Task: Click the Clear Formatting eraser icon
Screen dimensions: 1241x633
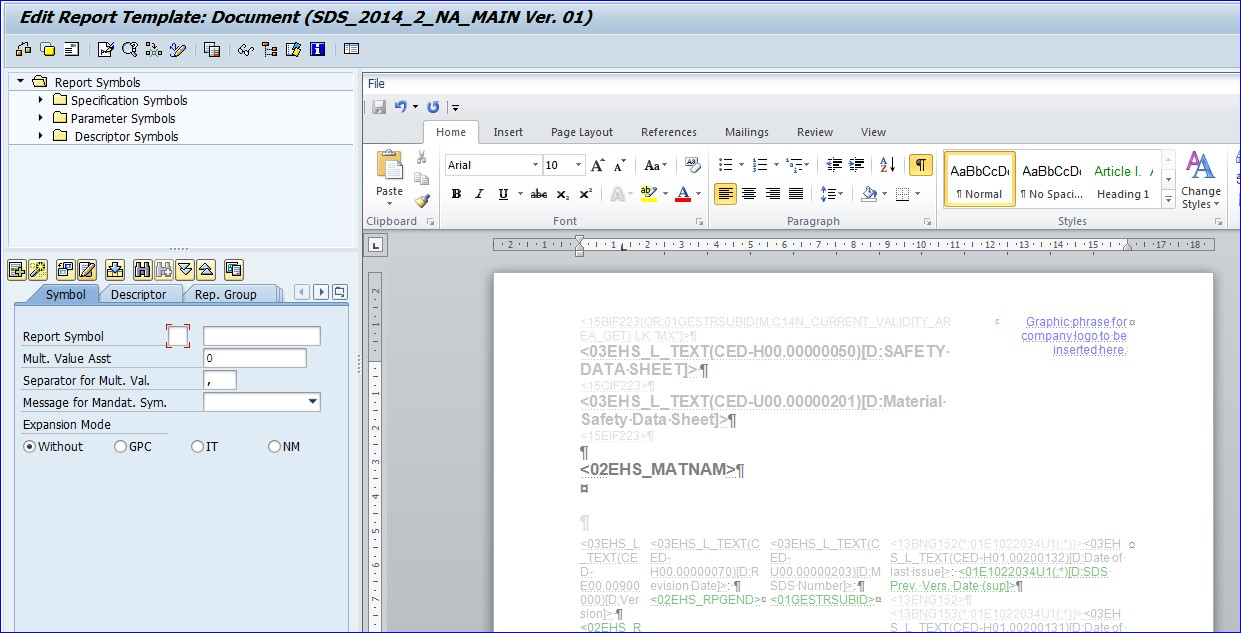Action: 692,165
